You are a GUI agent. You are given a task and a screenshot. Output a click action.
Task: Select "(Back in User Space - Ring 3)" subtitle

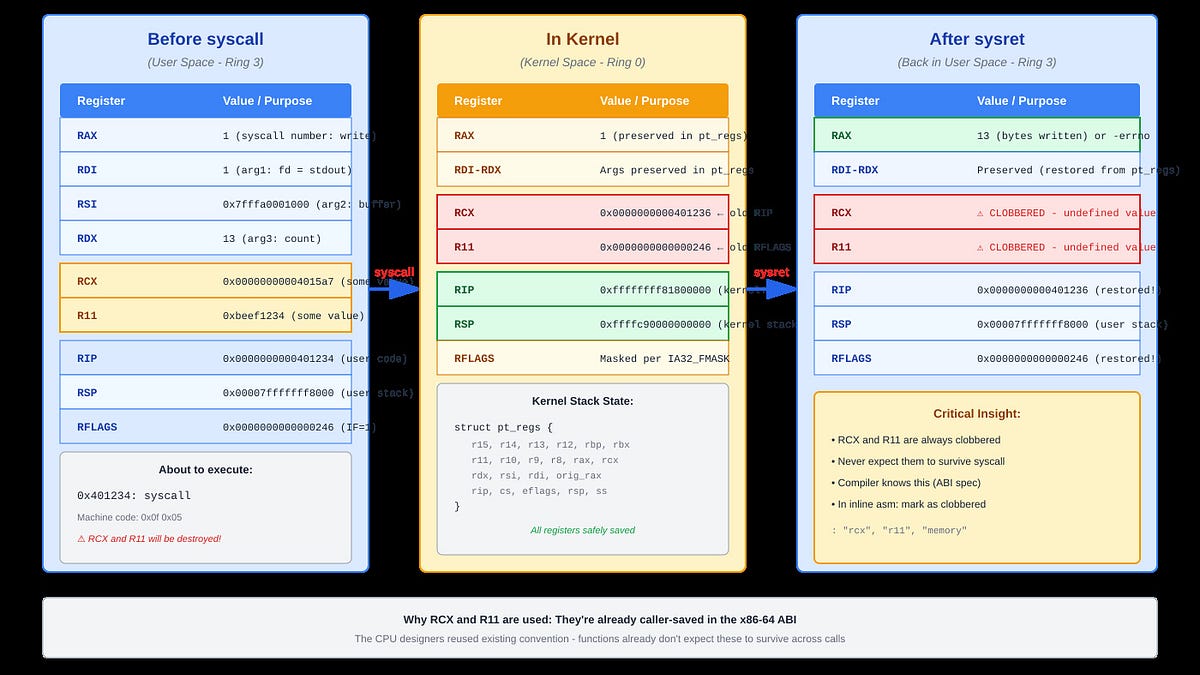click(976, 62)
